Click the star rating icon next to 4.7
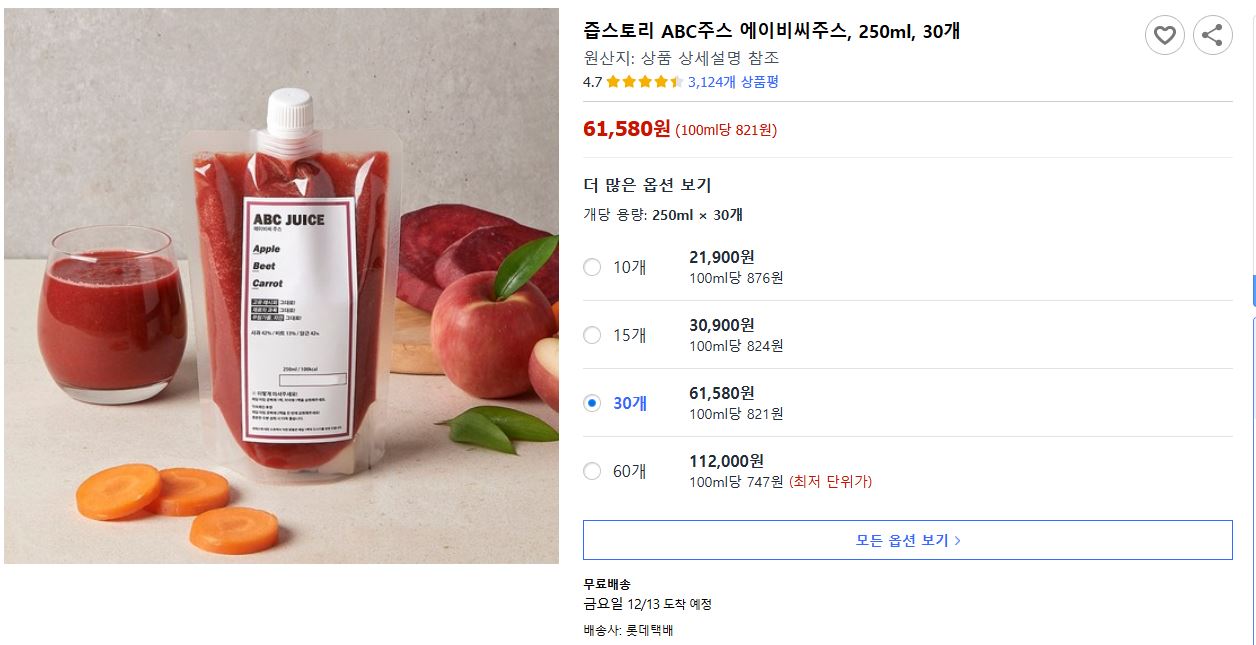1256x645 pixels. (642, 82)
